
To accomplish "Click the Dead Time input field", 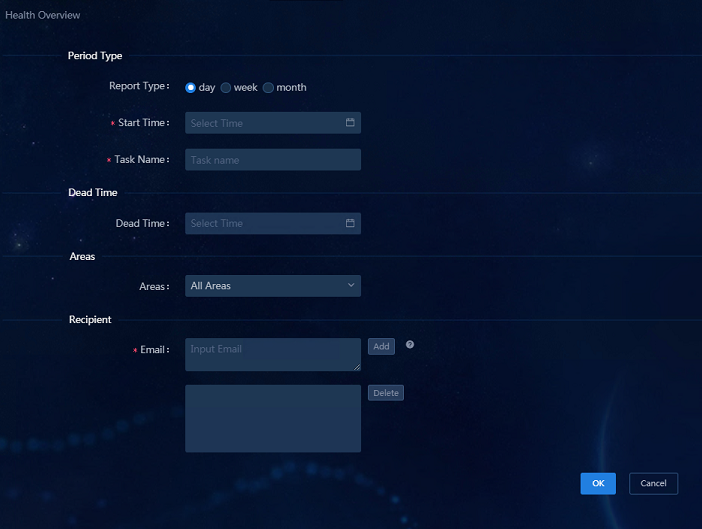I will tap(273, 223).
